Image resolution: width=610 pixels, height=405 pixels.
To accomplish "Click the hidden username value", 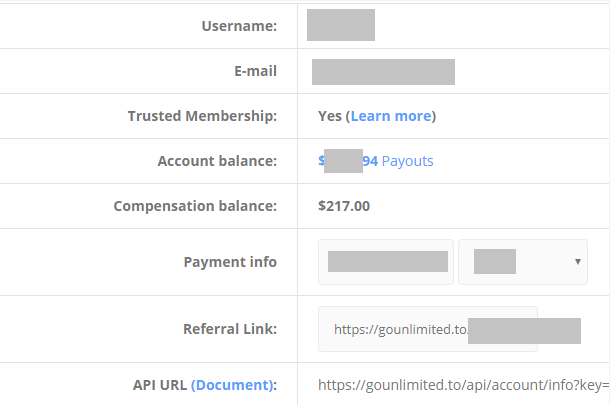I will point(341,25).
